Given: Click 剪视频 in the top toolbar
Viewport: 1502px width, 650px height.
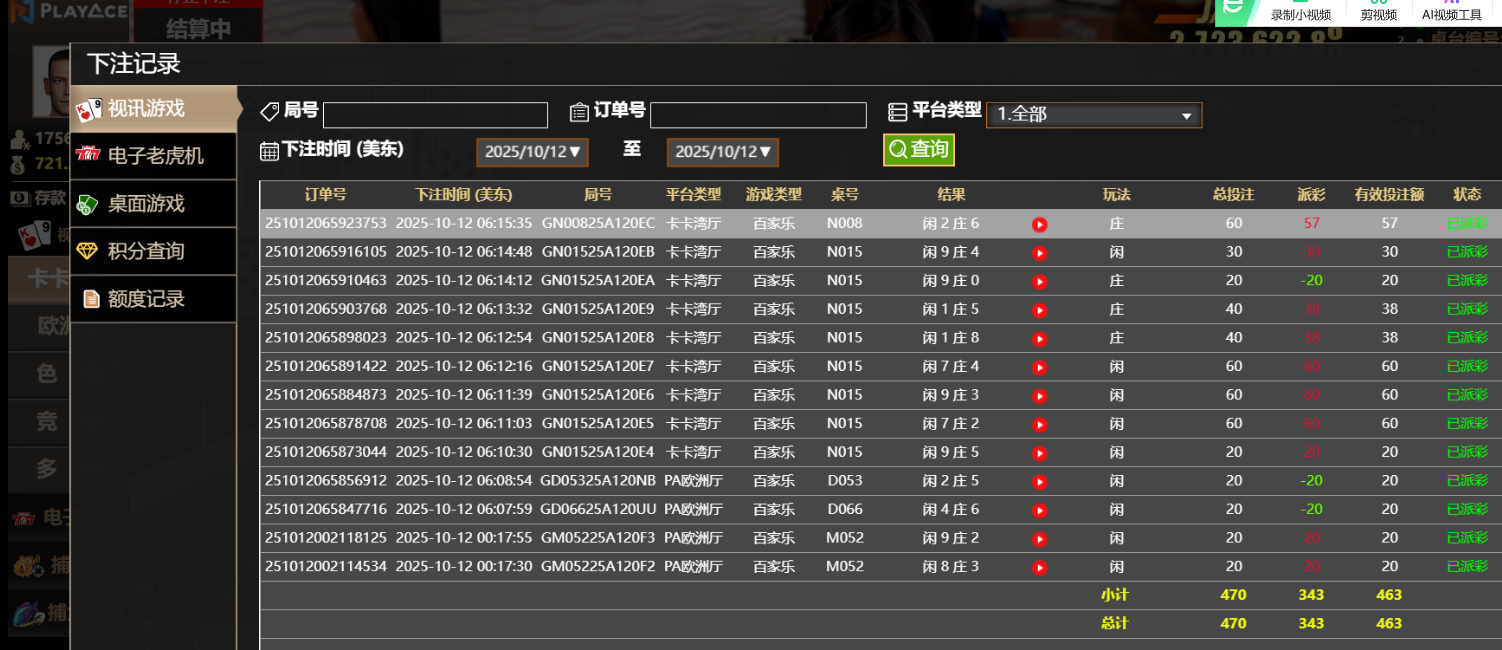Looking at the screenshot, I should [1378, 14].
